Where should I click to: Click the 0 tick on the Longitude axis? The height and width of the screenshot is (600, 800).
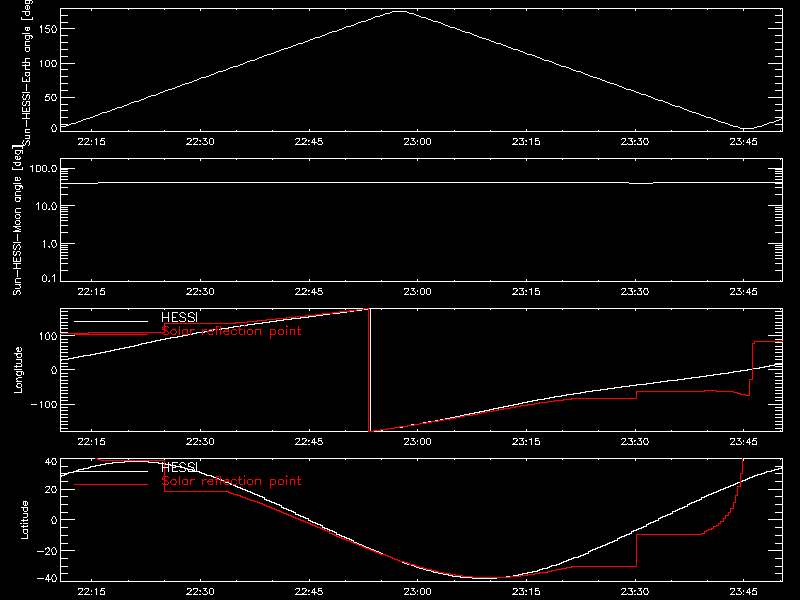54,370
